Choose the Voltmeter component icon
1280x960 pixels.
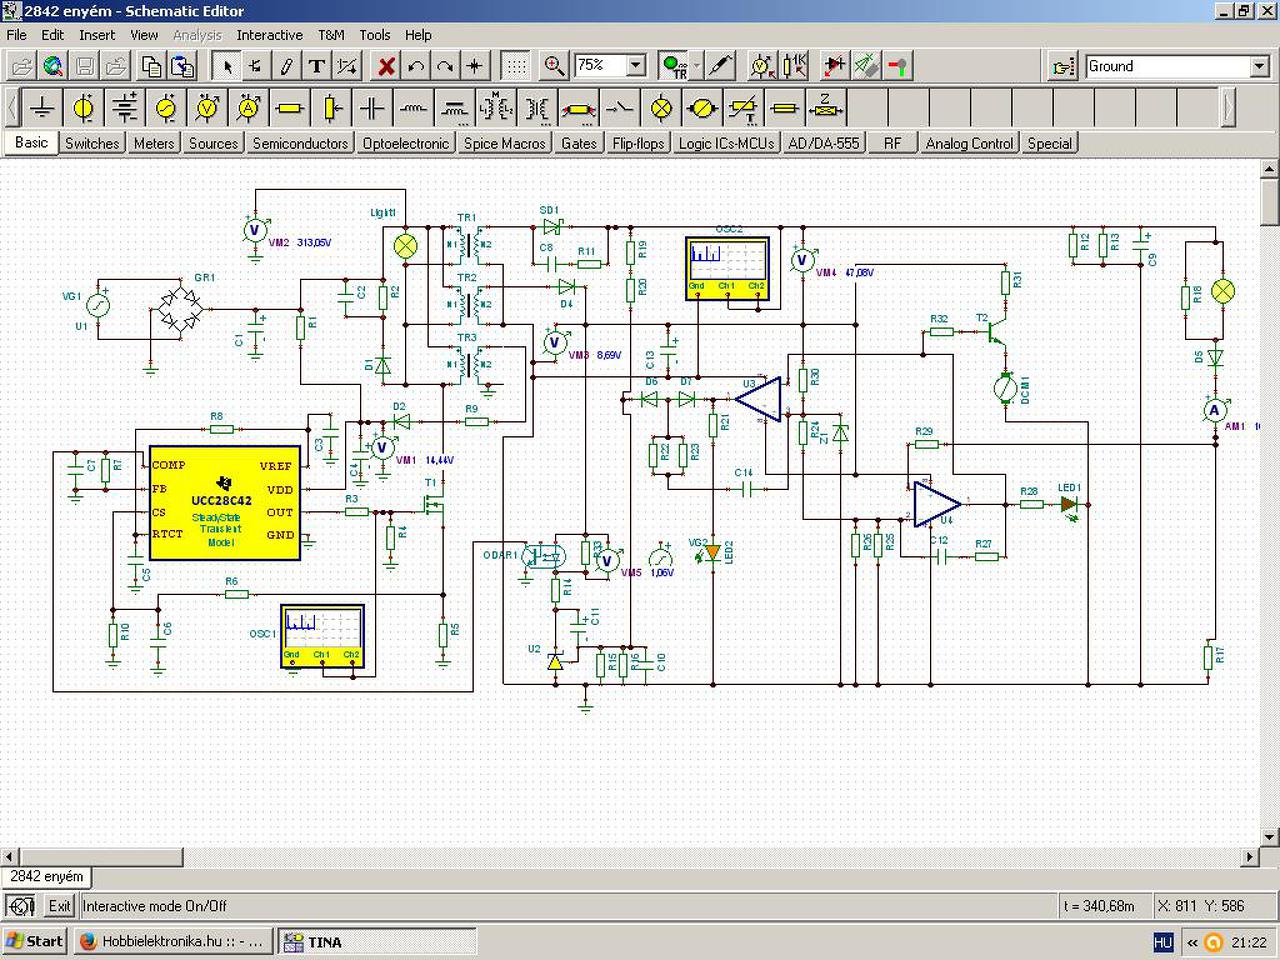[207, 107]
